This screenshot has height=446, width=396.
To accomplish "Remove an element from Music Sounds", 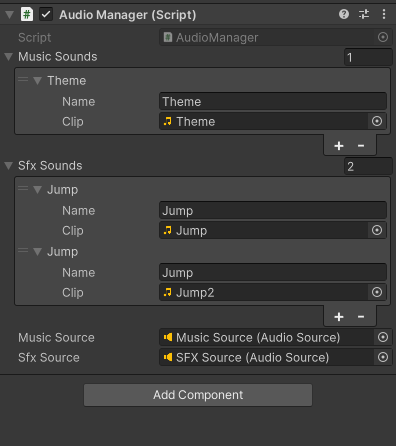I will point(361,146).
